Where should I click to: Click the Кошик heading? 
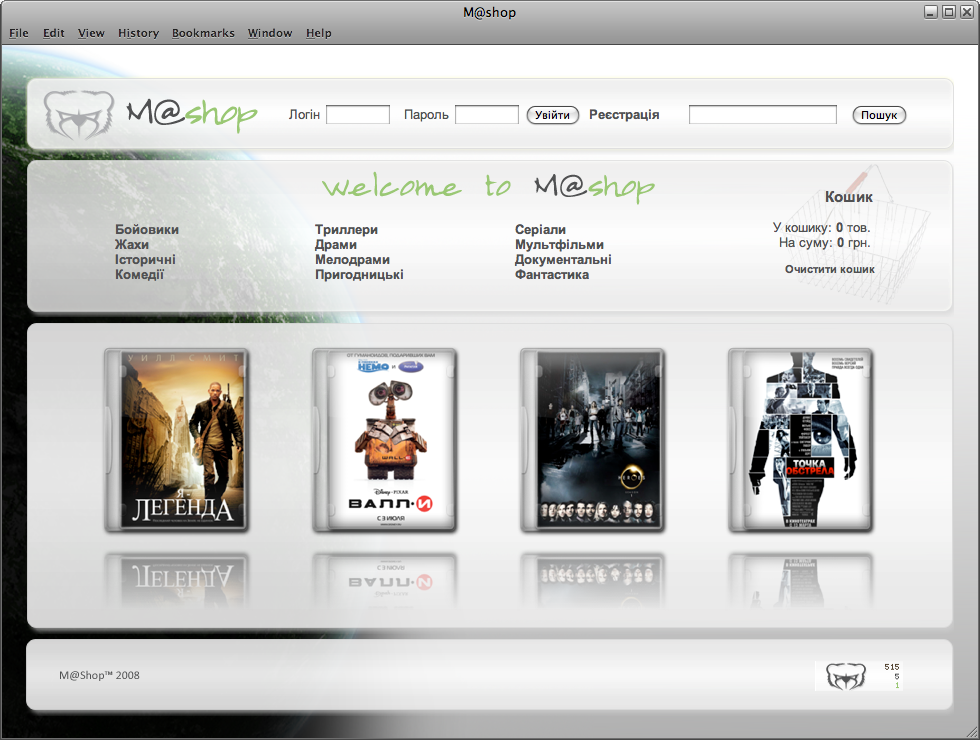pyautogui.click(x=849, y=197)
